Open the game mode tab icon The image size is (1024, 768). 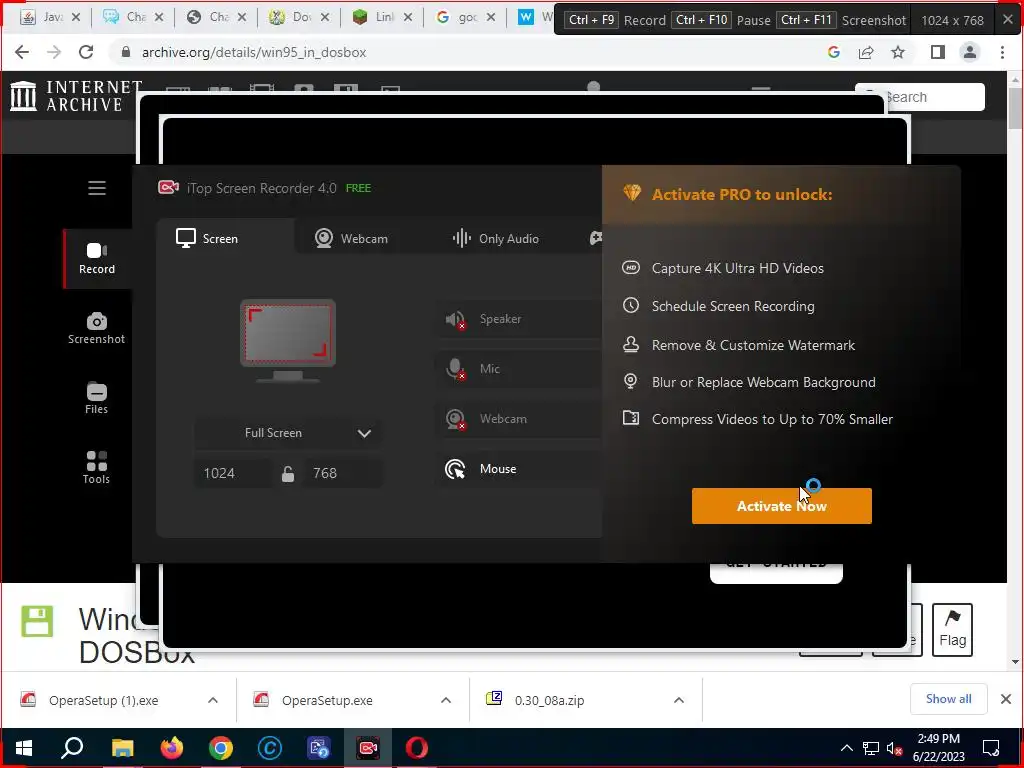pos(596,238)
